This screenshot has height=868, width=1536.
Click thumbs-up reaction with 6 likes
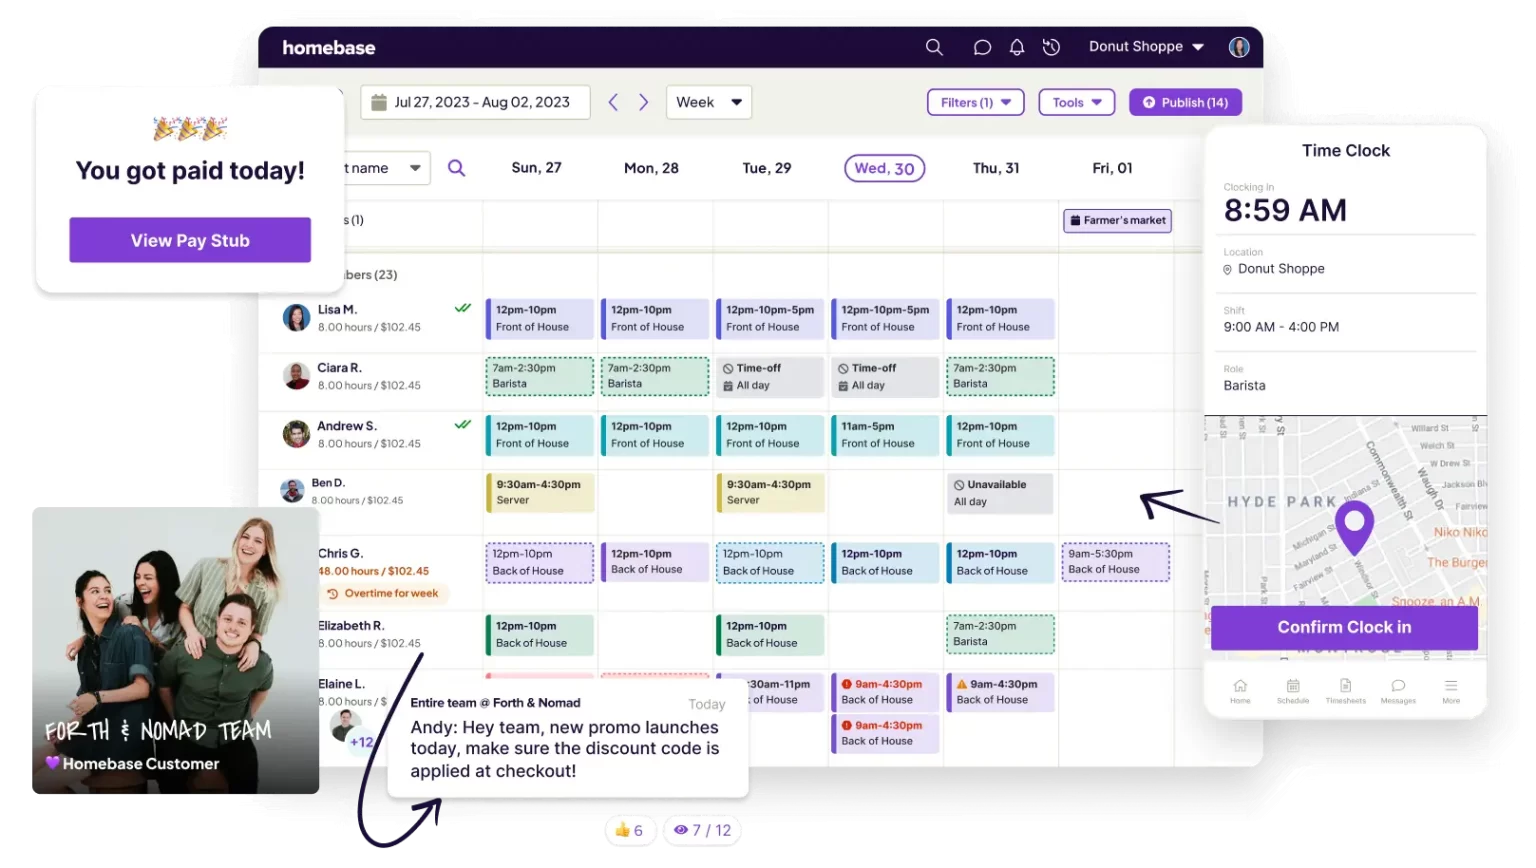[x=629, y=830]
